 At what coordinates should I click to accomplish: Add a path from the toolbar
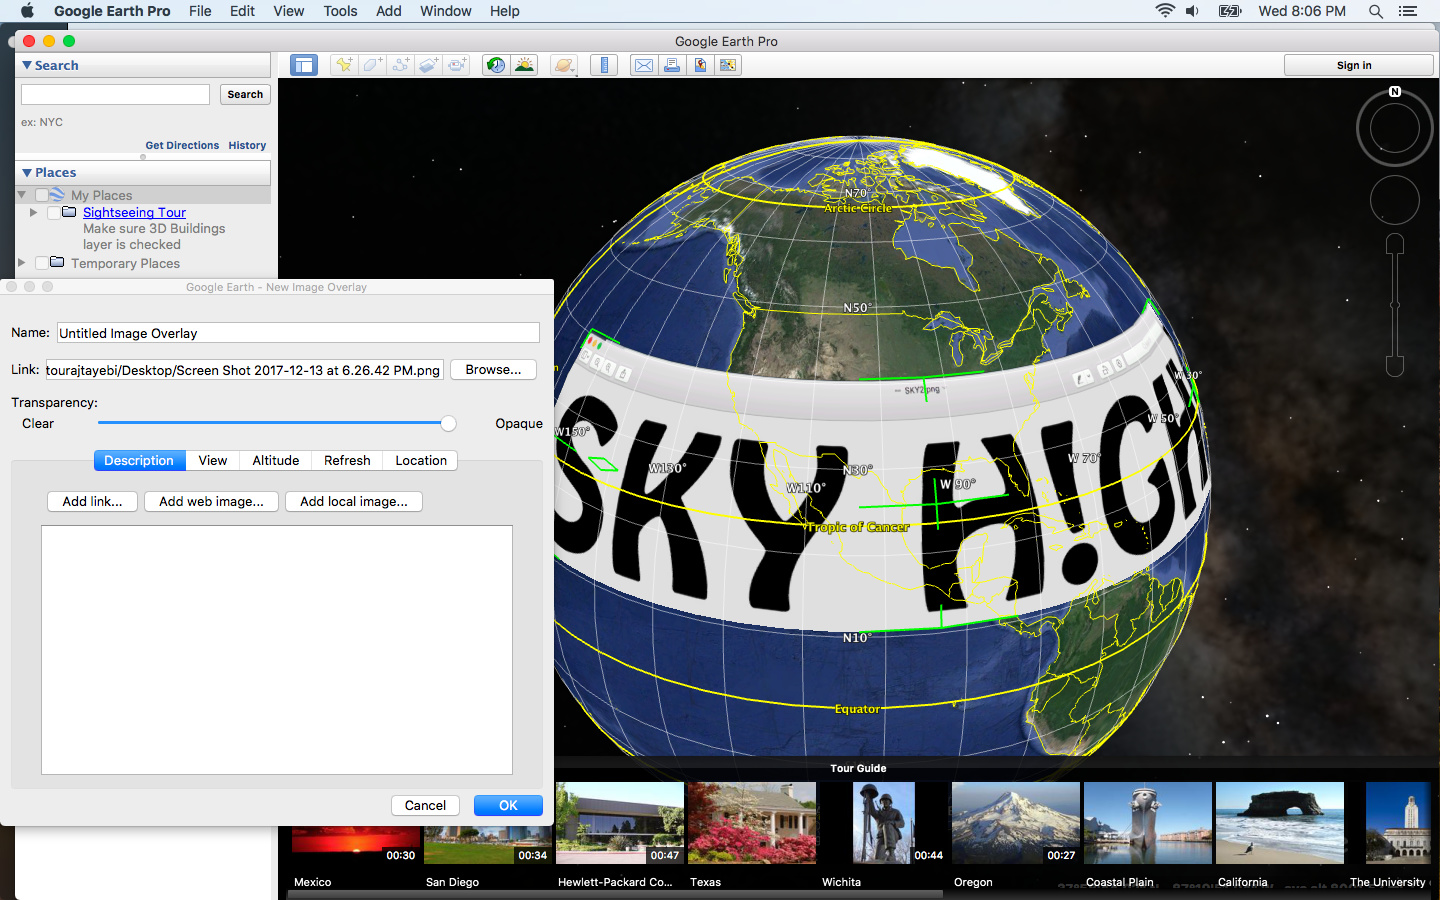coord(400,65)
